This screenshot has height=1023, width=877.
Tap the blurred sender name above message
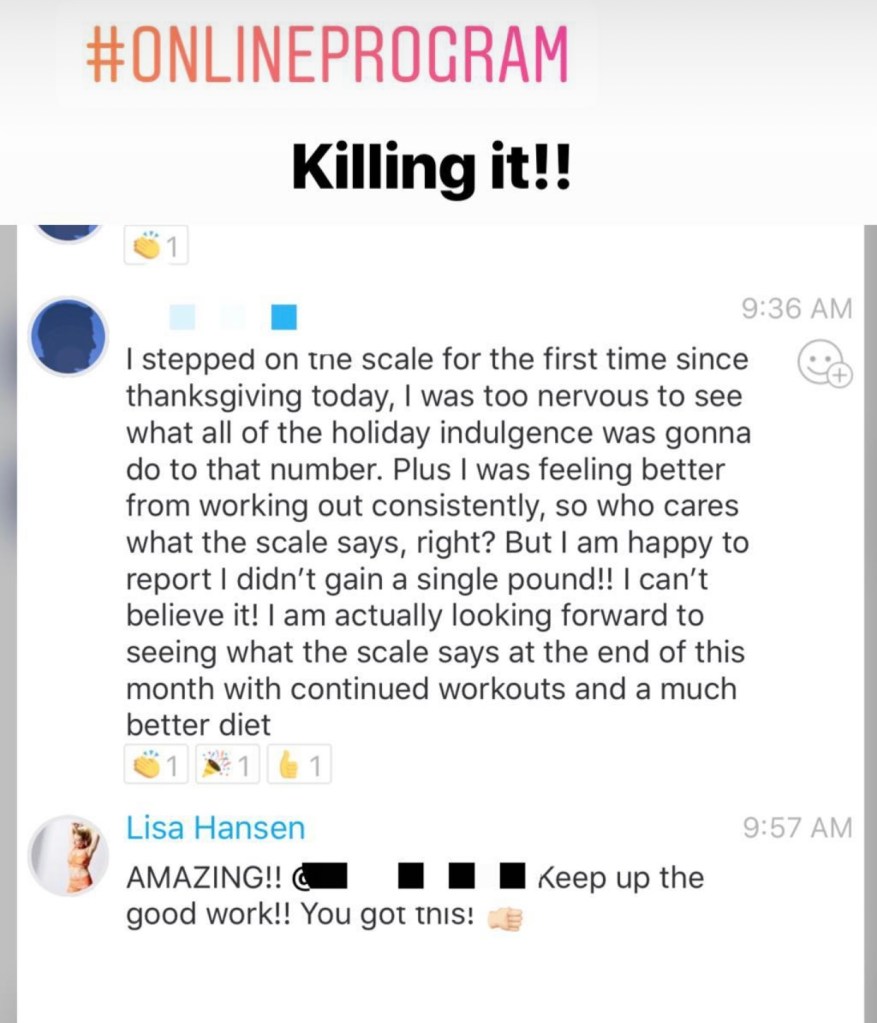[233, 316]
